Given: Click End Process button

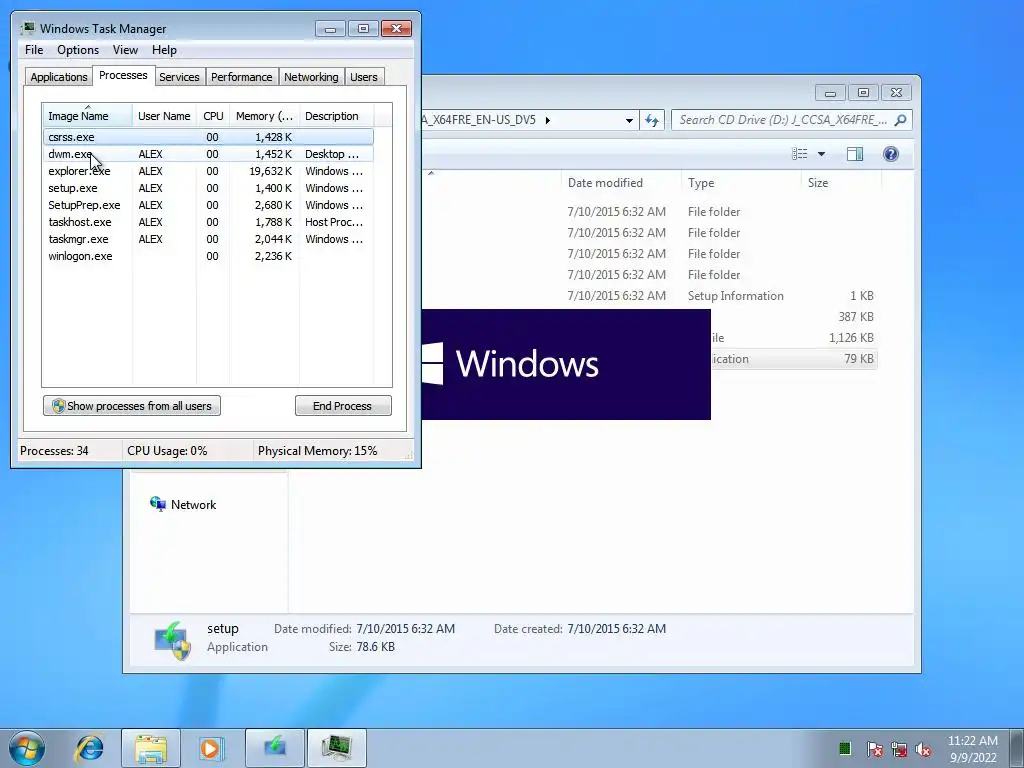Looking at the screenshot, I should point(343,406).
